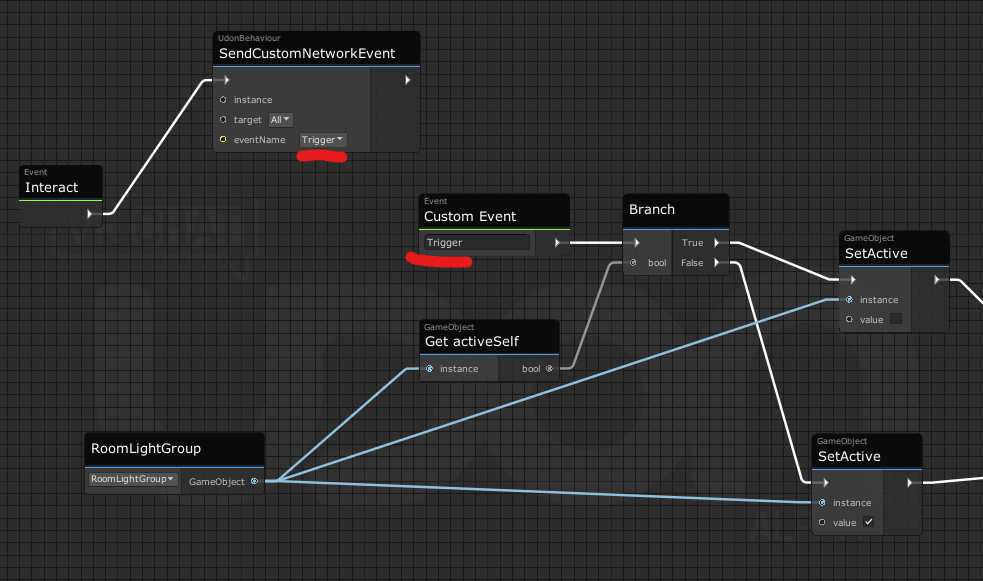
Task: Click the lower SetActive's flow output arrow
Action: [910, 482]
